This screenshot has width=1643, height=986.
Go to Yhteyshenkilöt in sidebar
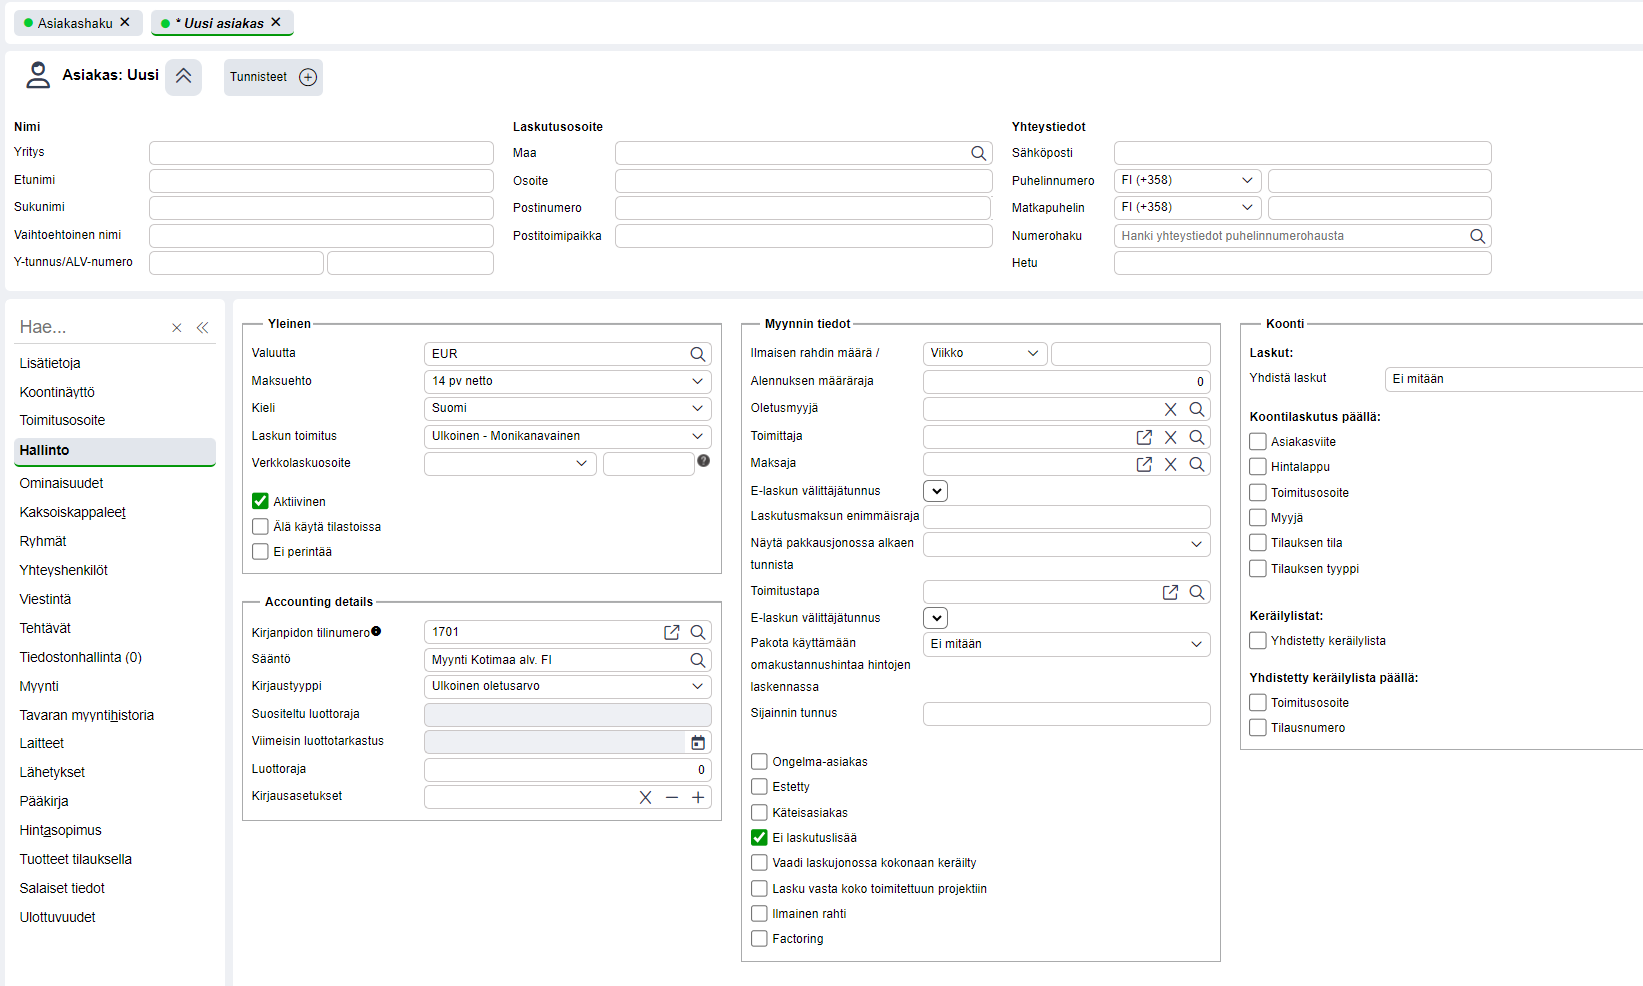(x=64, y=570)
